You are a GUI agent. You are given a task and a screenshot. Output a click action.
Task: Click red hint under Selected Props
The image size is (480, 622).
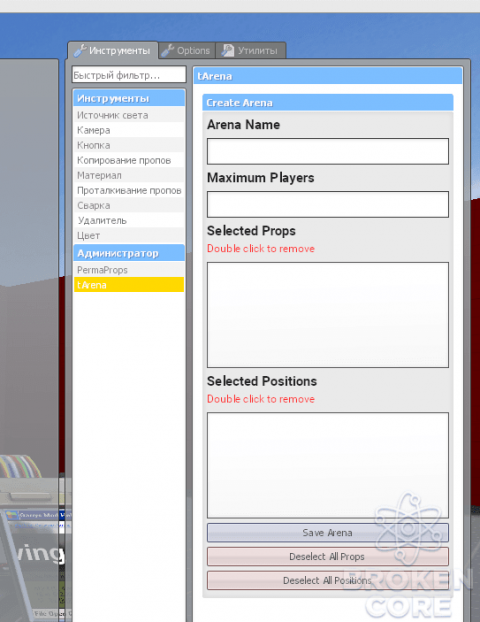point(261,249)
